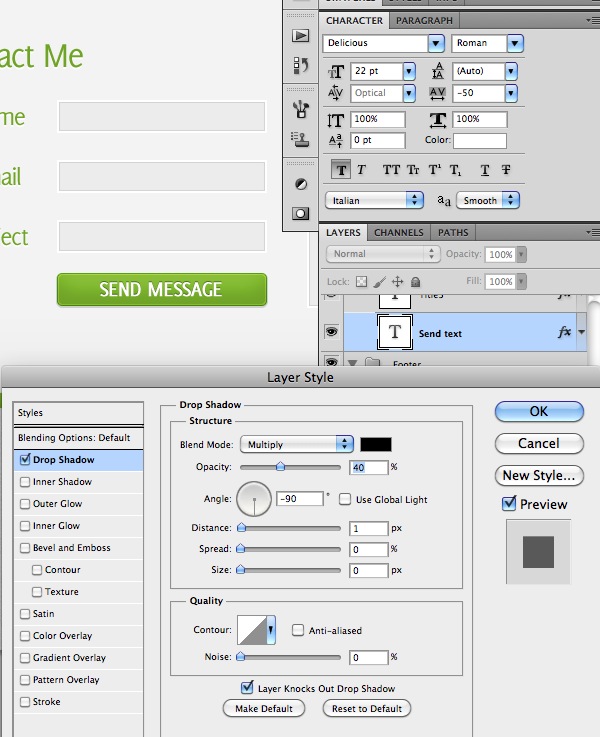Open Character panel options menu icon

coord(593,20)
